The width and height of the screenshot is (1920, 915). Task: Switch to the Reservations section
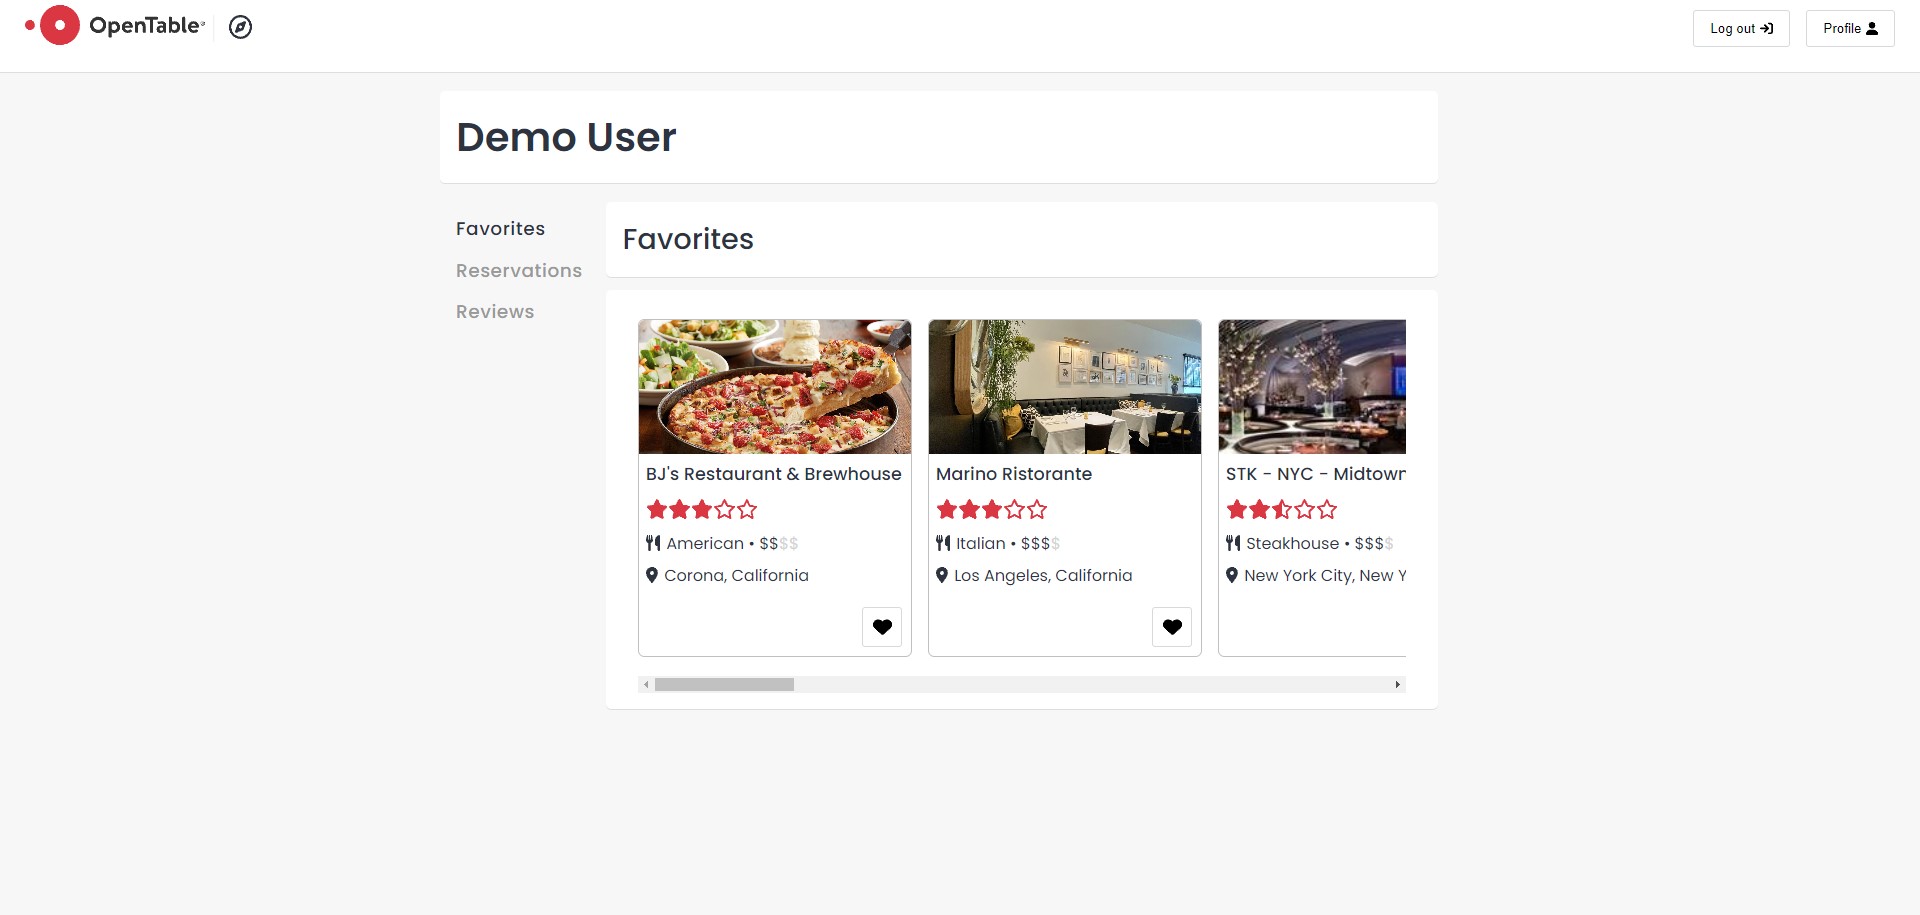(x=519, y=270)
